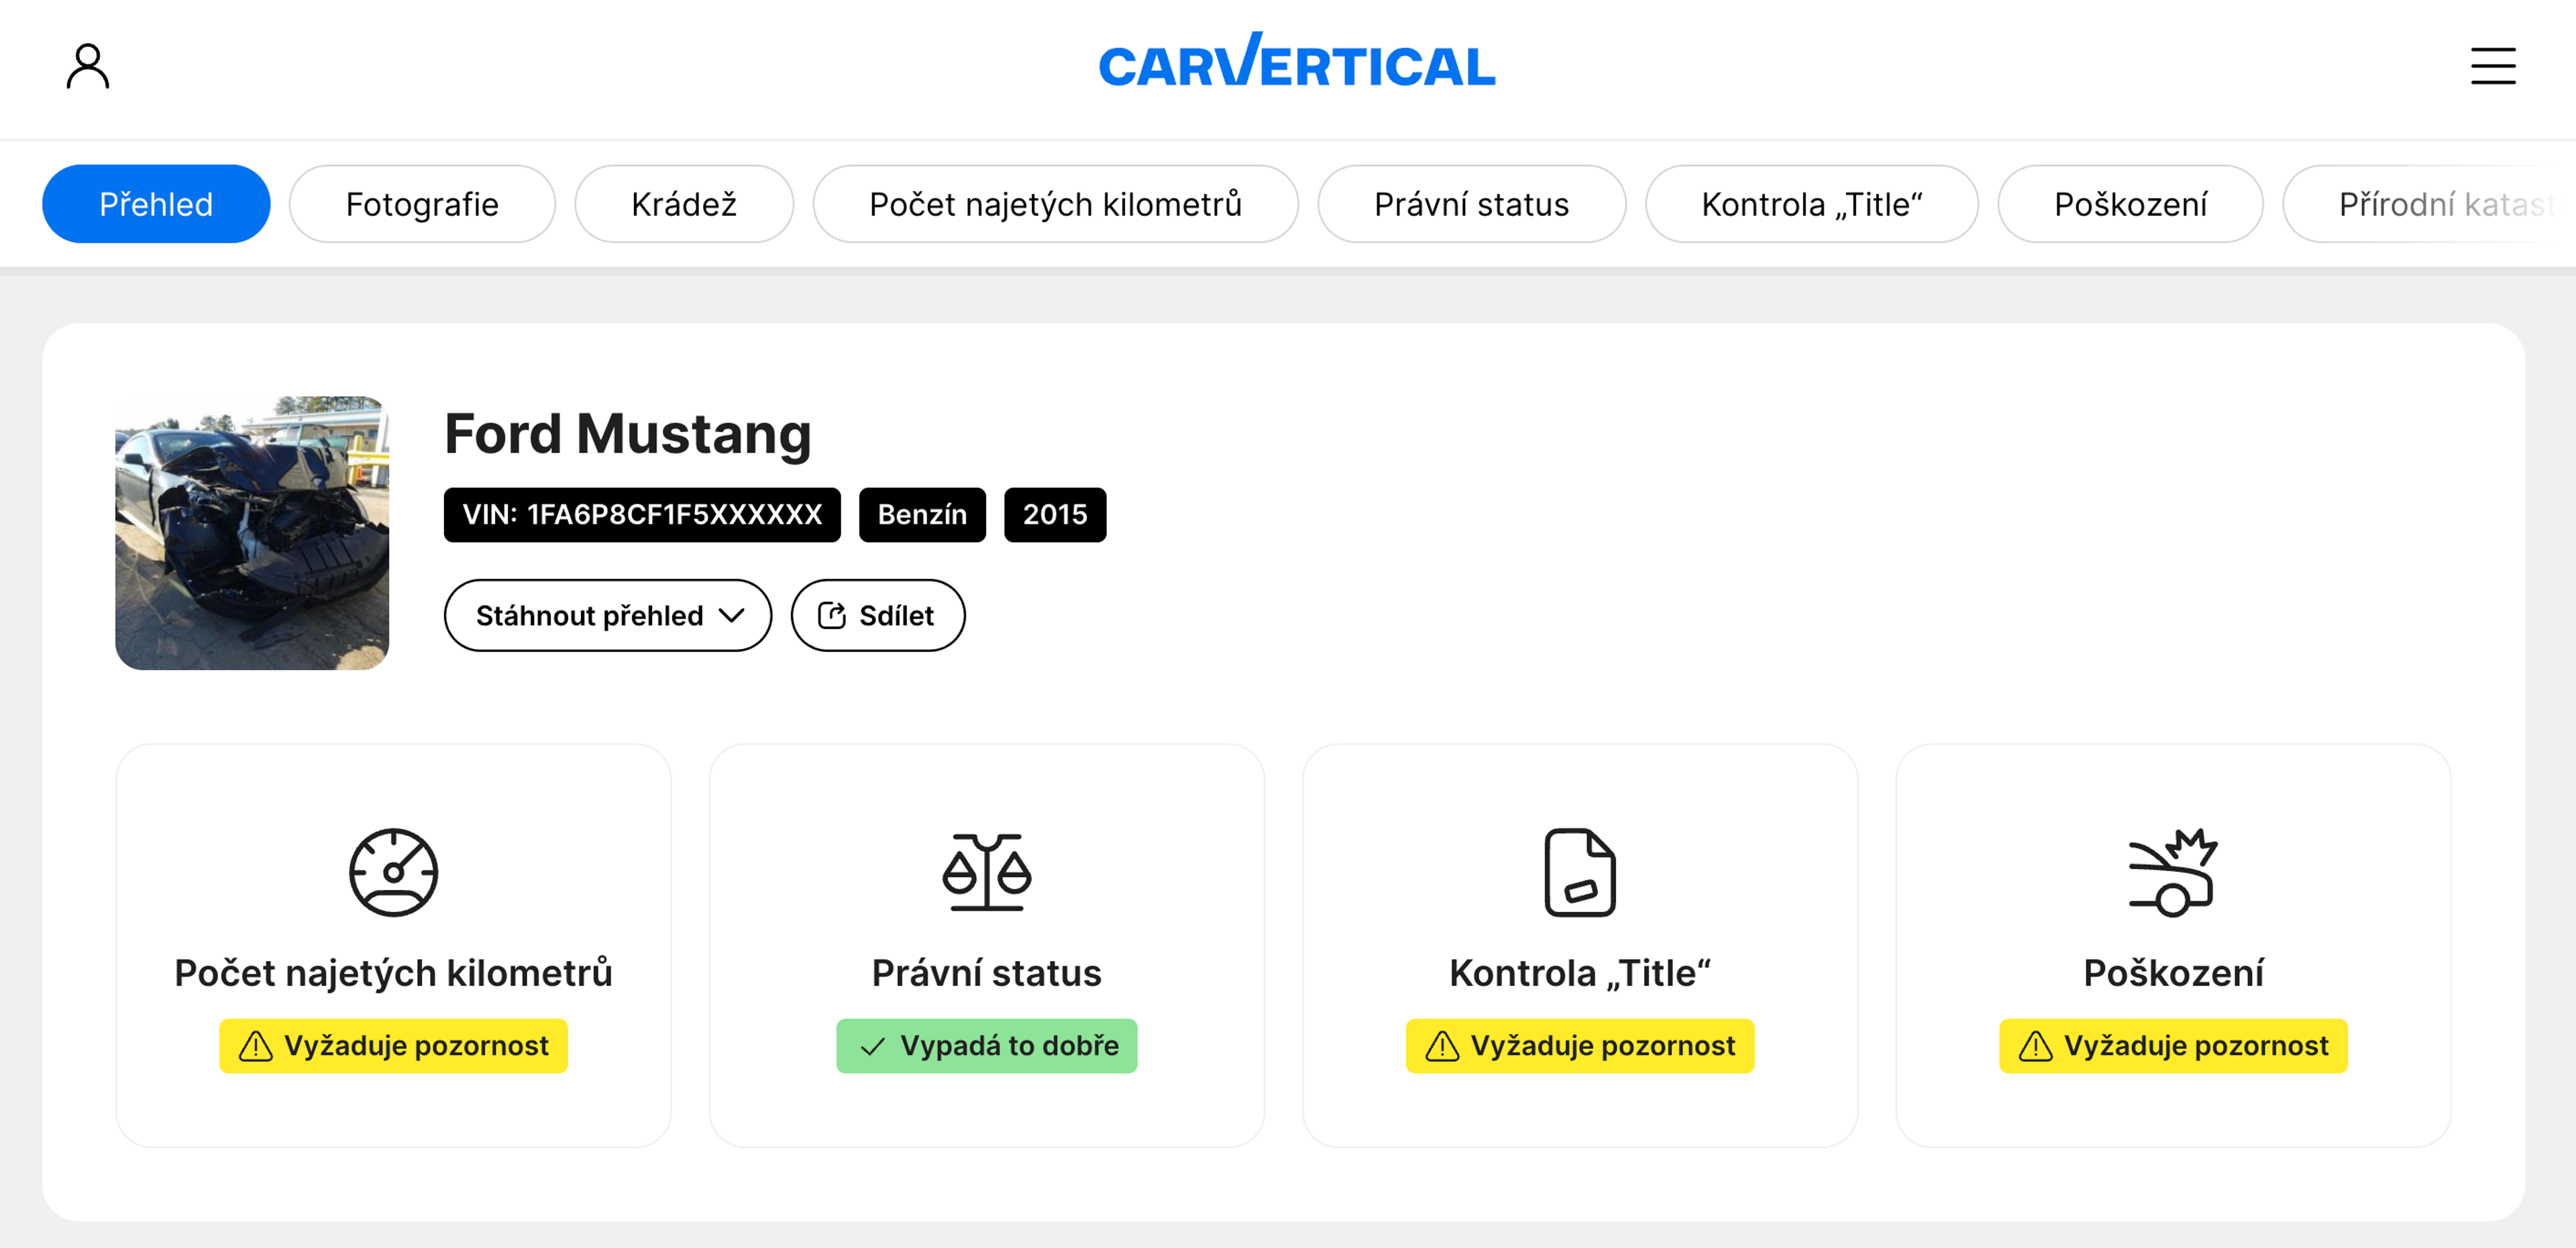Click mileage Vyžaduje pozornost badge
Viewport: 2576px width, 1248px height.
[x=393, y=1046]
